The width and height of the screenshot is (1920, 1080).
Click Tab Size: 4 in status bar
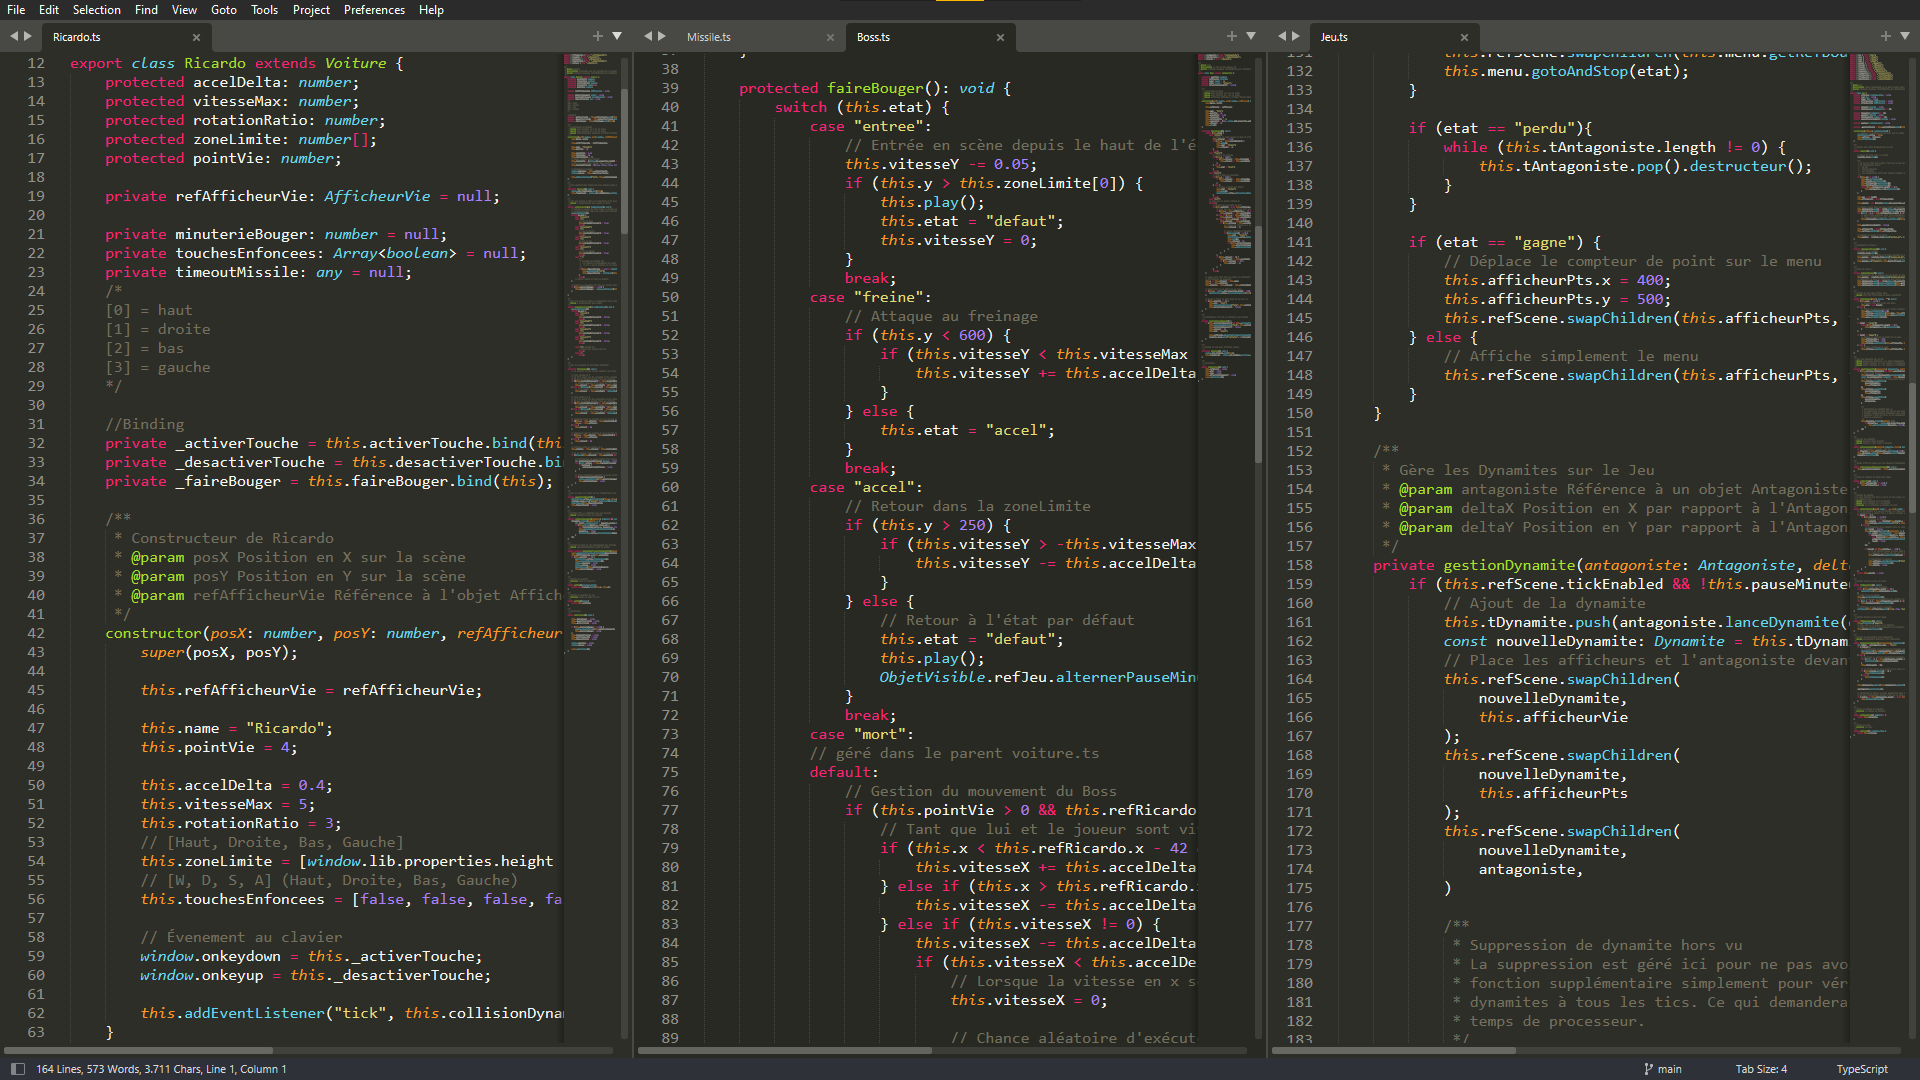(x=1760, y=1069)
